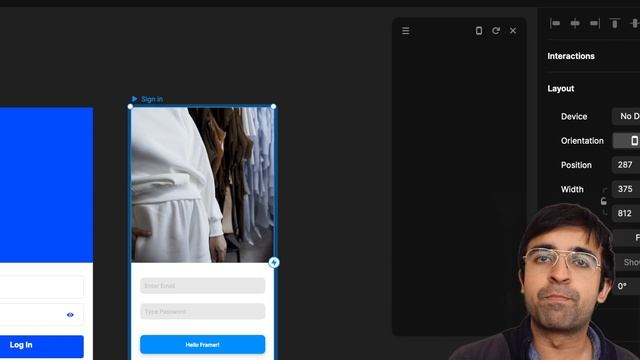Image resolution: width=640 pixels, height=360 pixels.
Task: Click the Width field showing 375
Action: [x=626, y=189]
